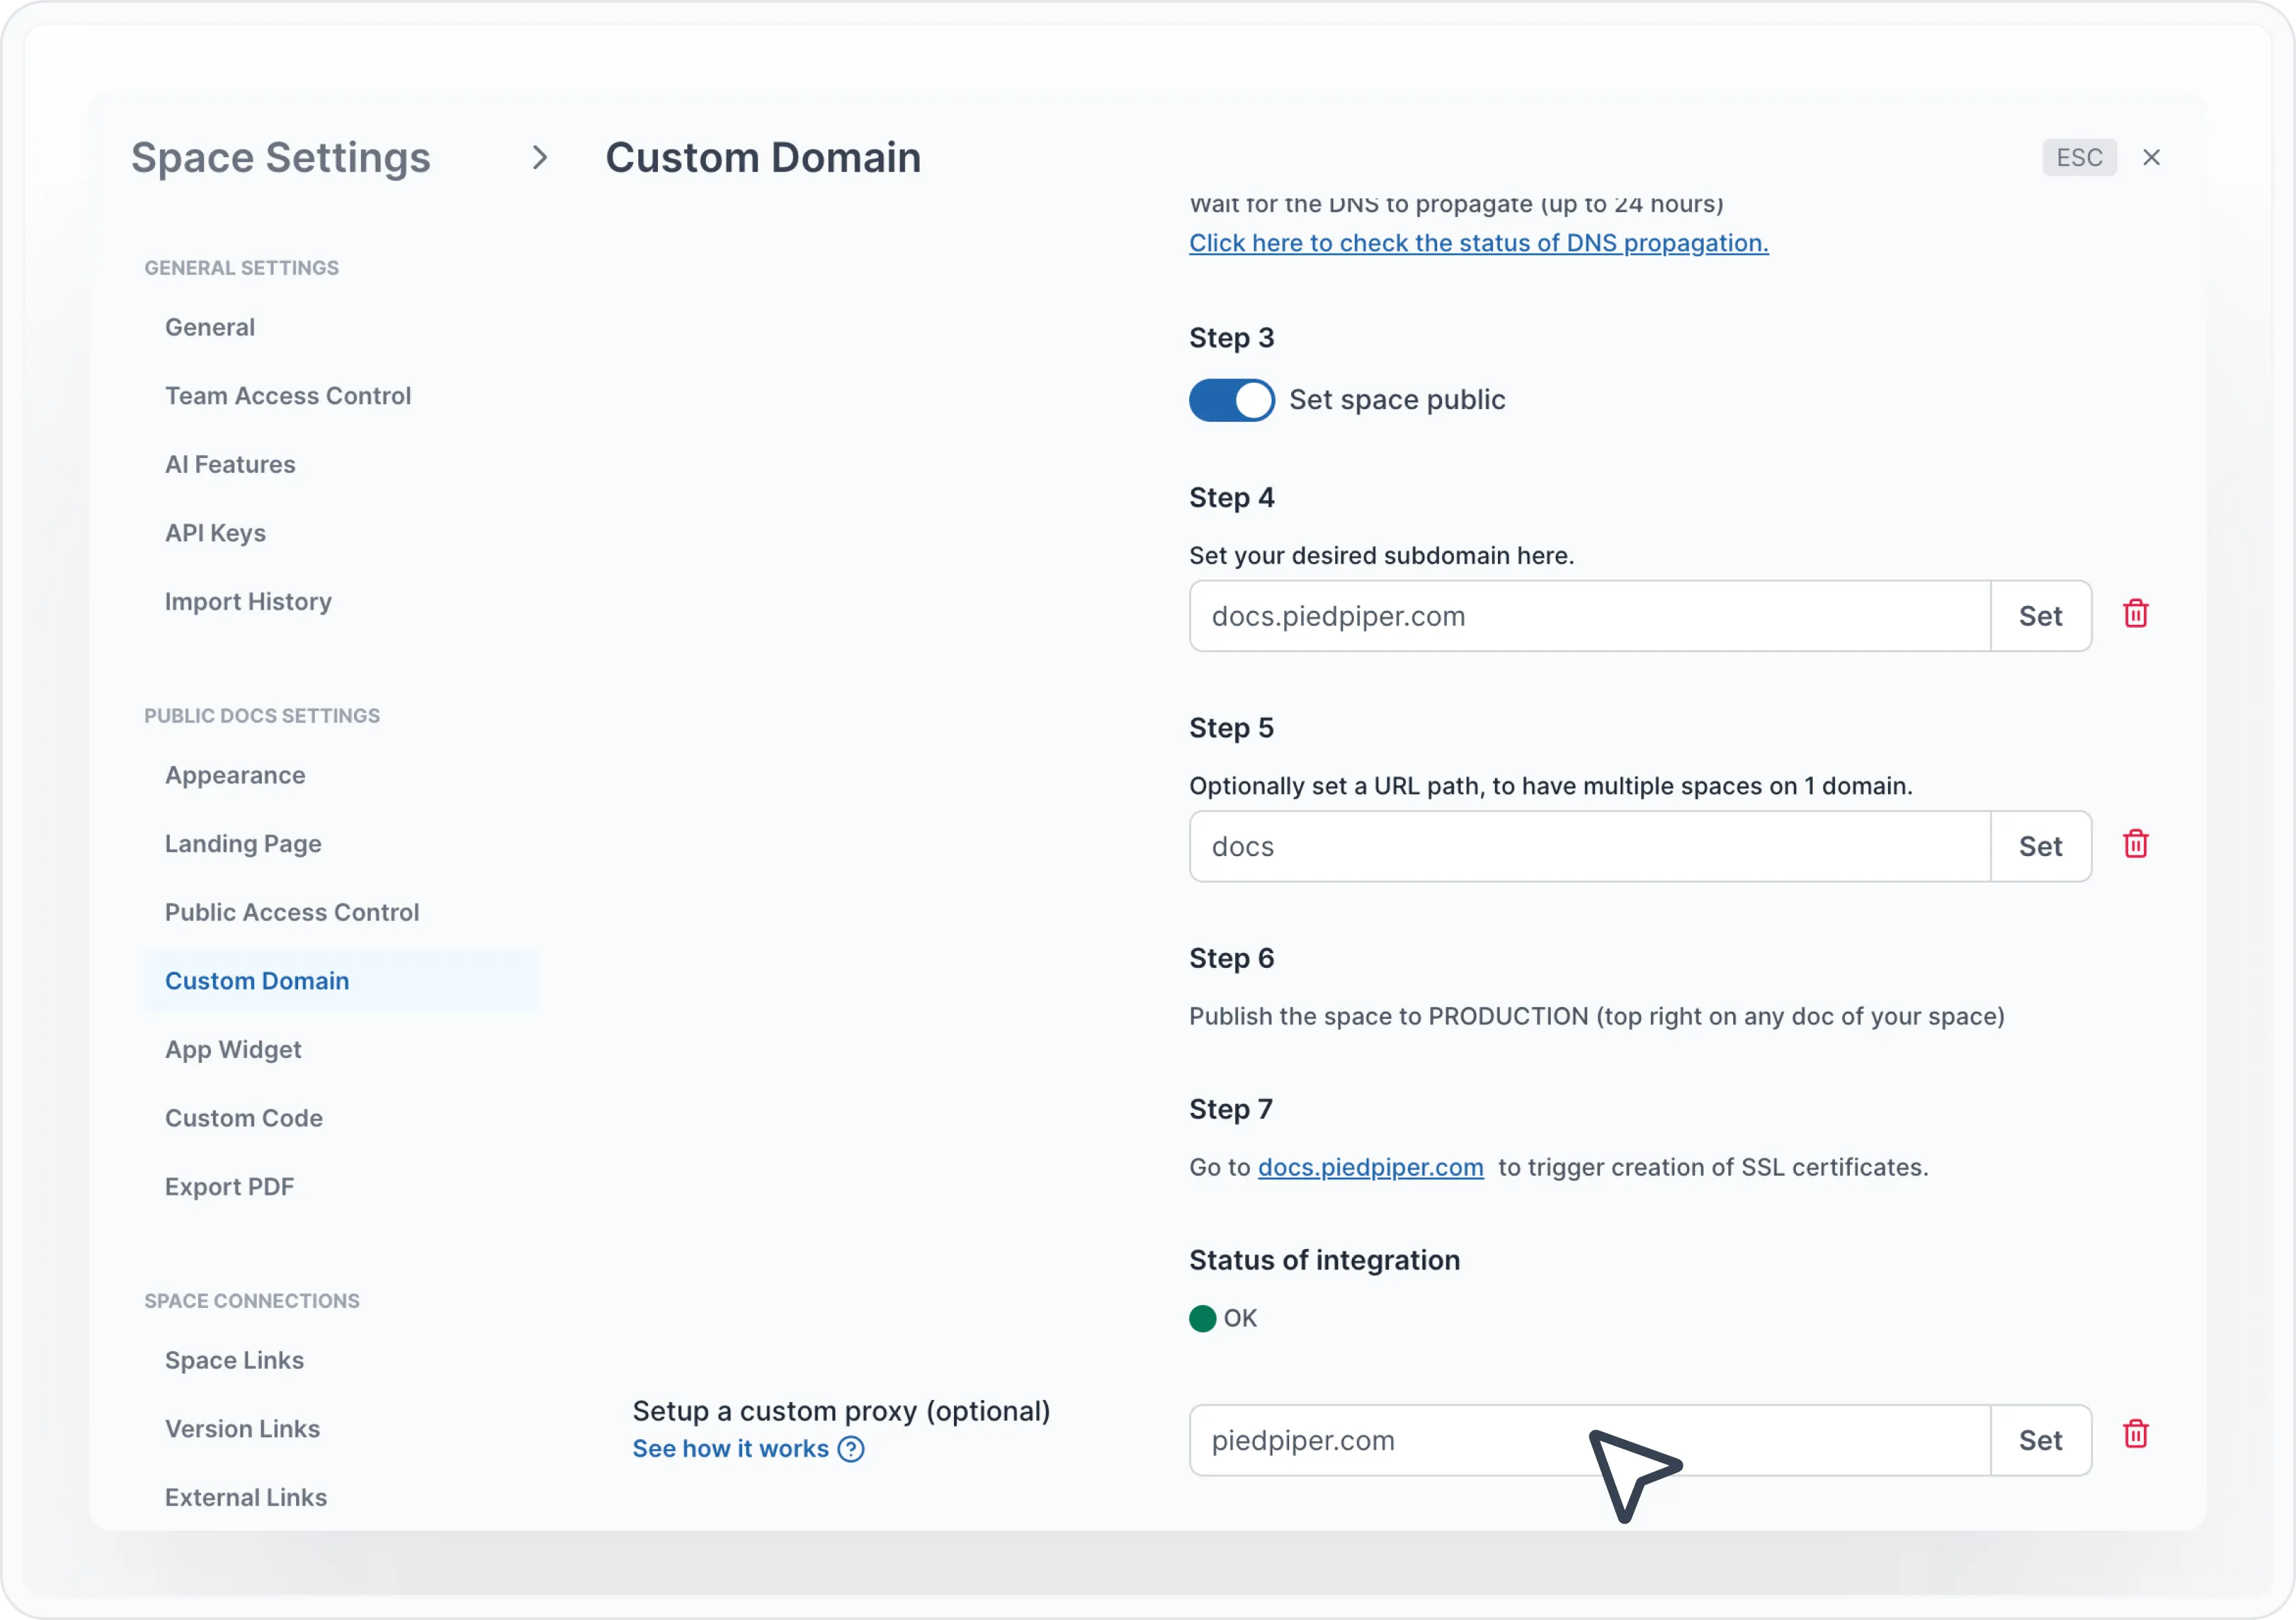The height and width of the screenshot is (1620, 2296).
Task: Open General settings
Action: pos(210,327)
